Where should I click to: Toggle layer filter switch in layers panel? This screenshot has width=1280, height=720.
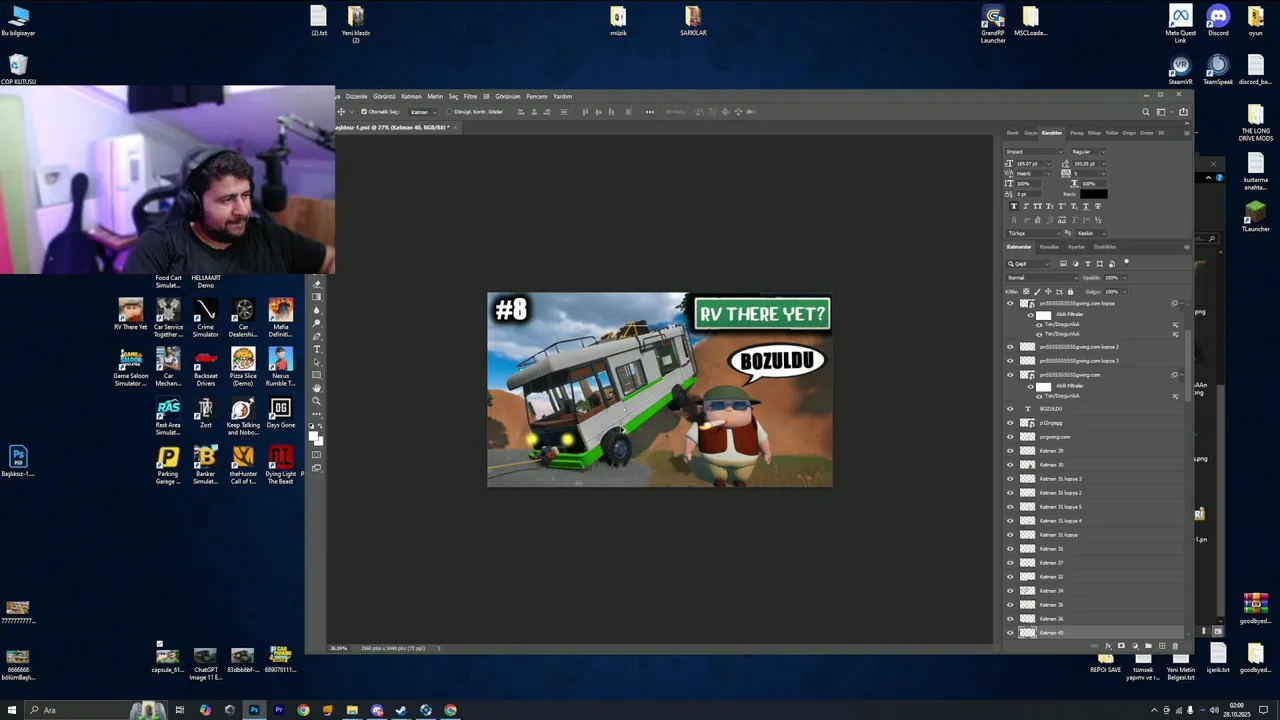[1126, 262]
